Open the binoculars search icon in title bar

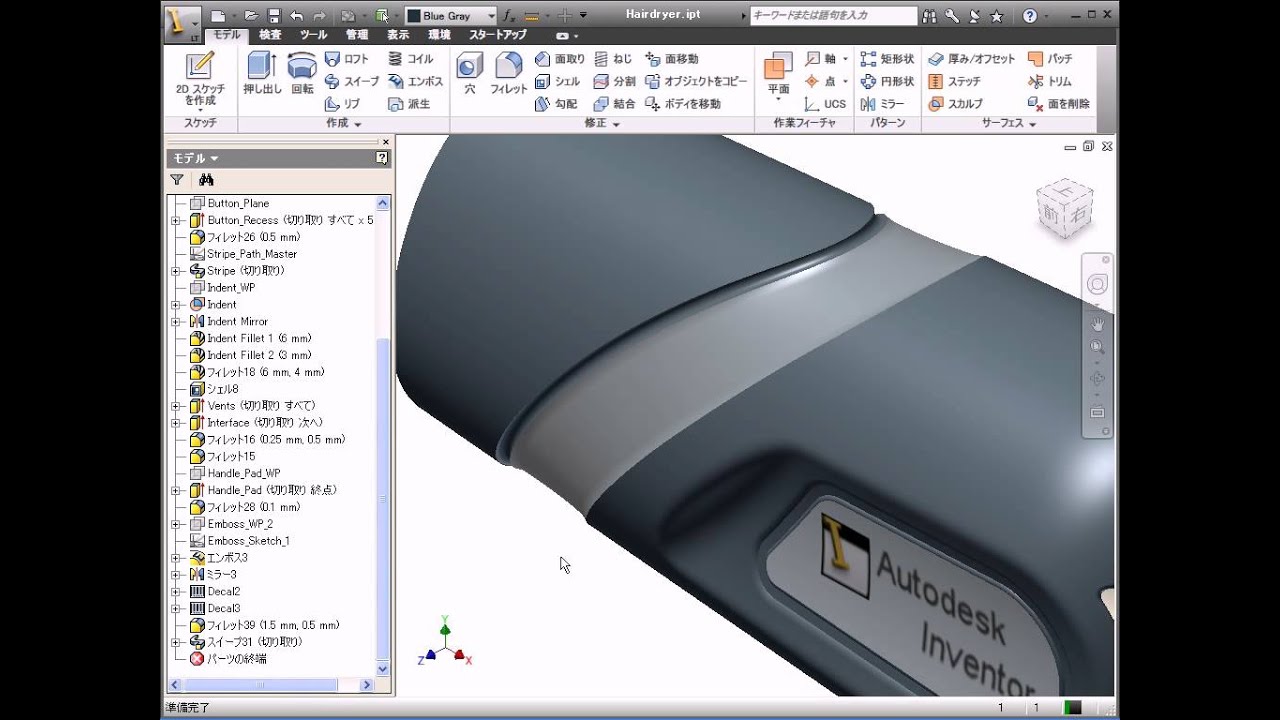point(930,16)
